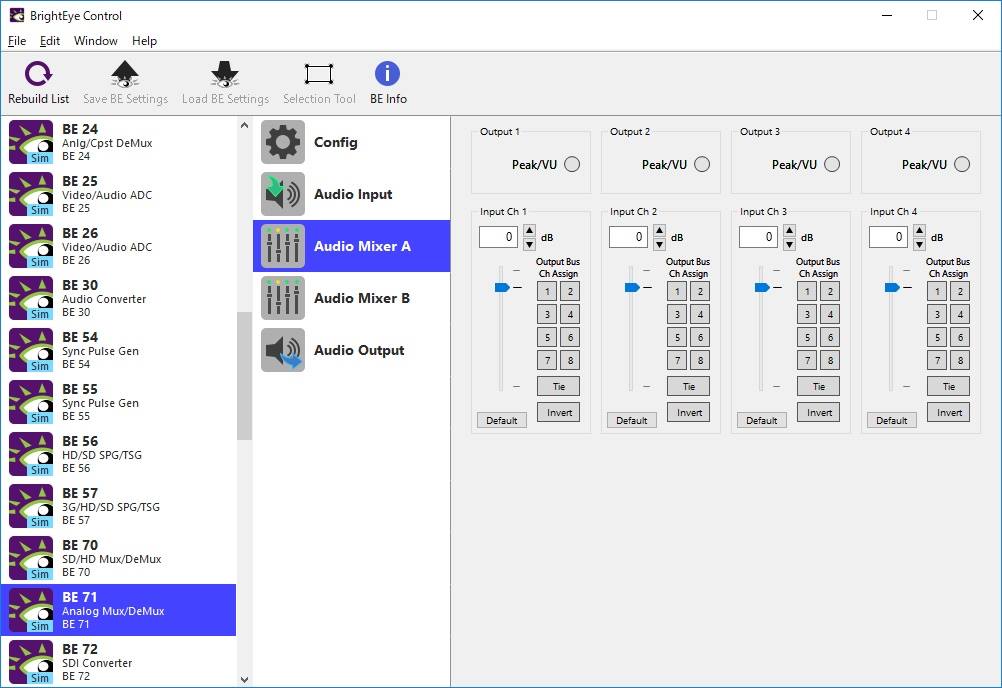Toggle Invert for Input Ch 1
This screenshot has width=1002, height=688.
[x=559, y=413]
